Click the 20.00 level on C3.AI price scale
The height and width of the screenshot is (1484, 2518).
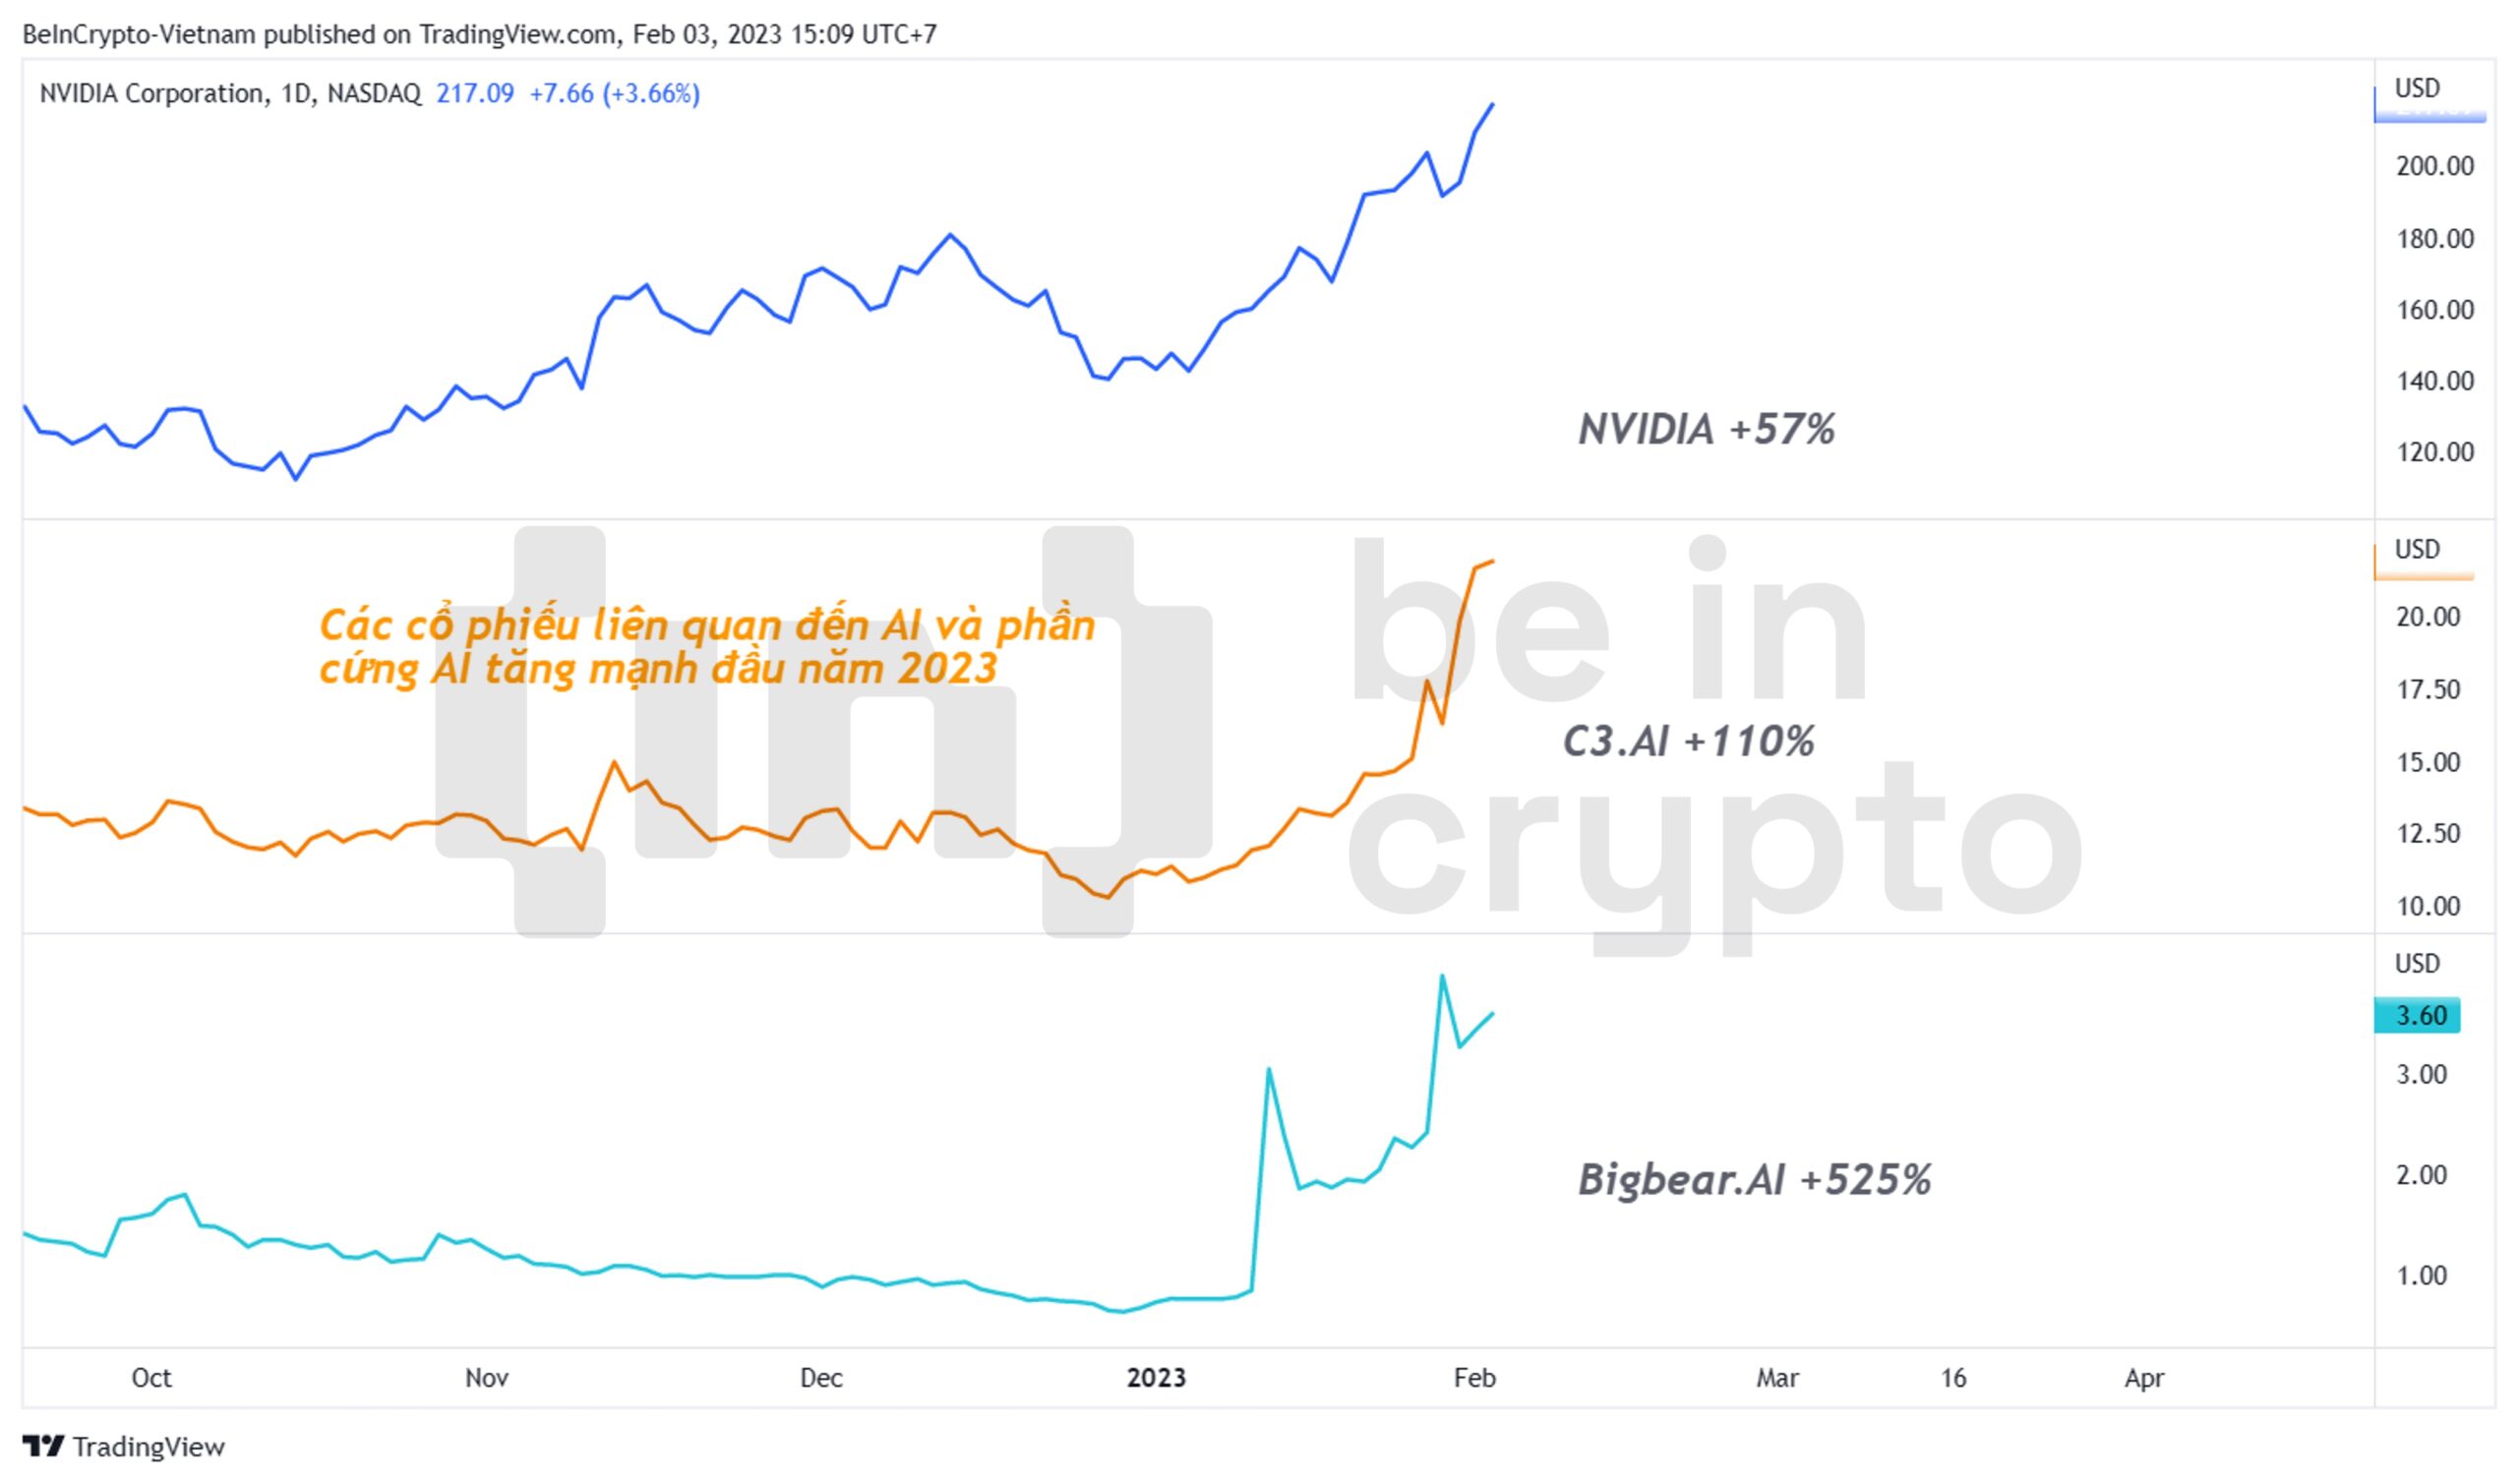pyautogui.click(x=2428, y=617)
